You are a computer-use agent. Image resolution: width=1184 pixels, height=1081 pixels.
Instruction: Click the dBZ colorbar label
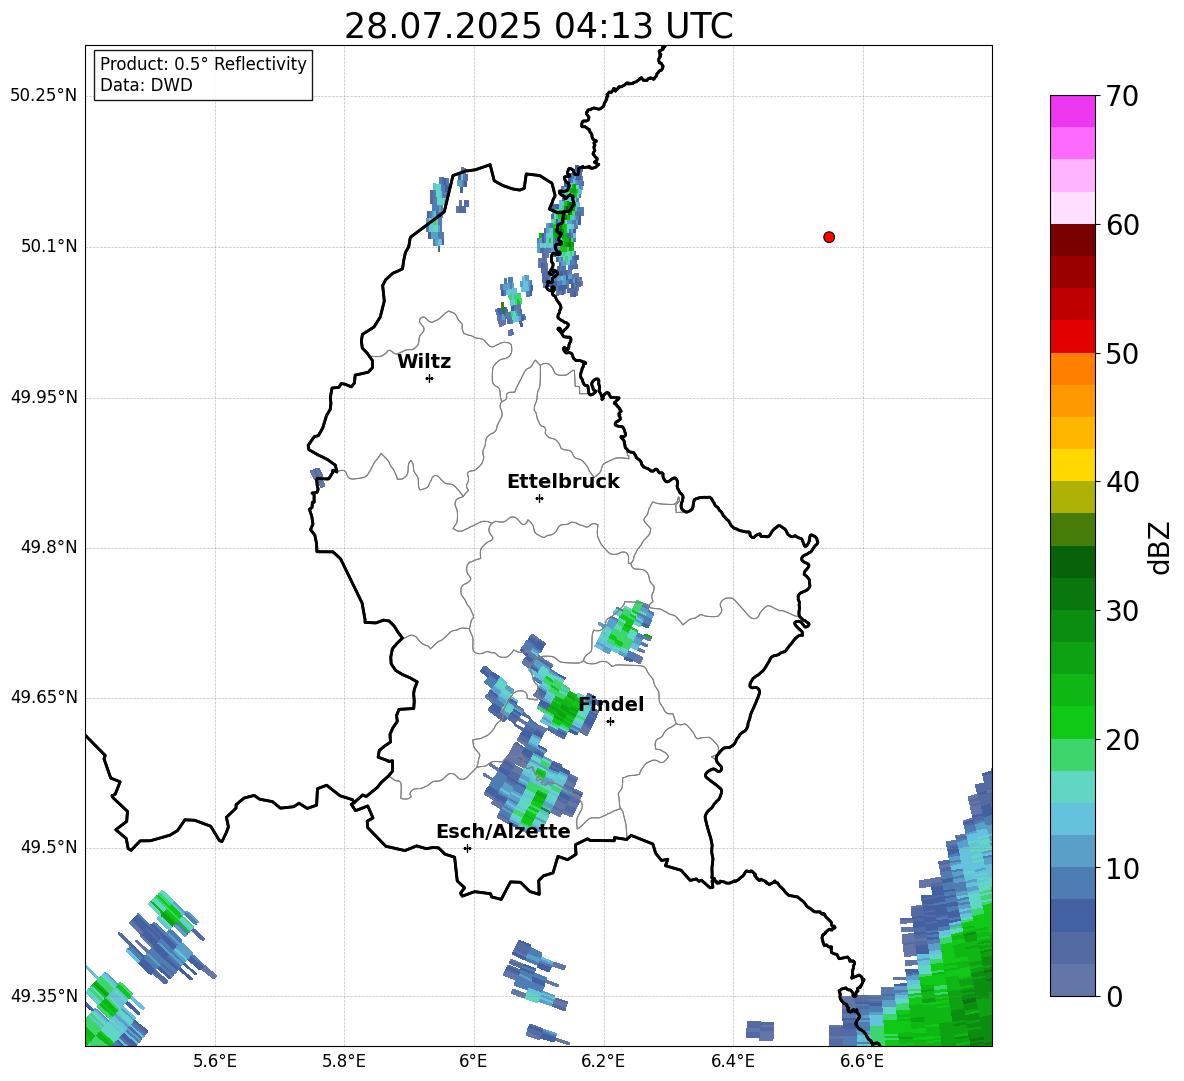[1159, 547]
